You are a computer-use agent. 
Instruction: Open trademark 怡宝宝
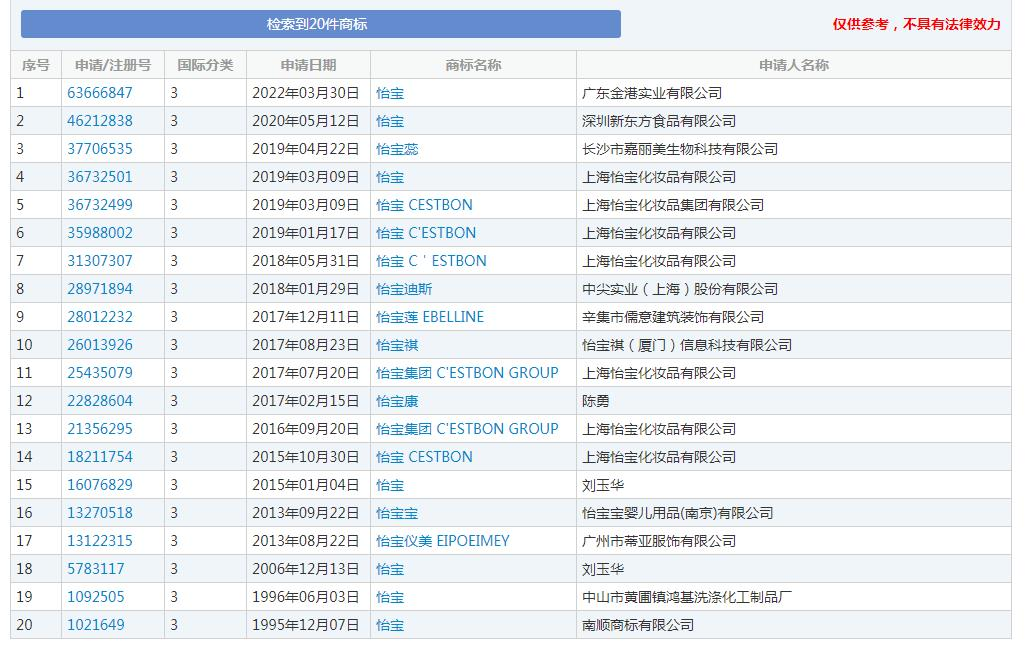point(397,513)
